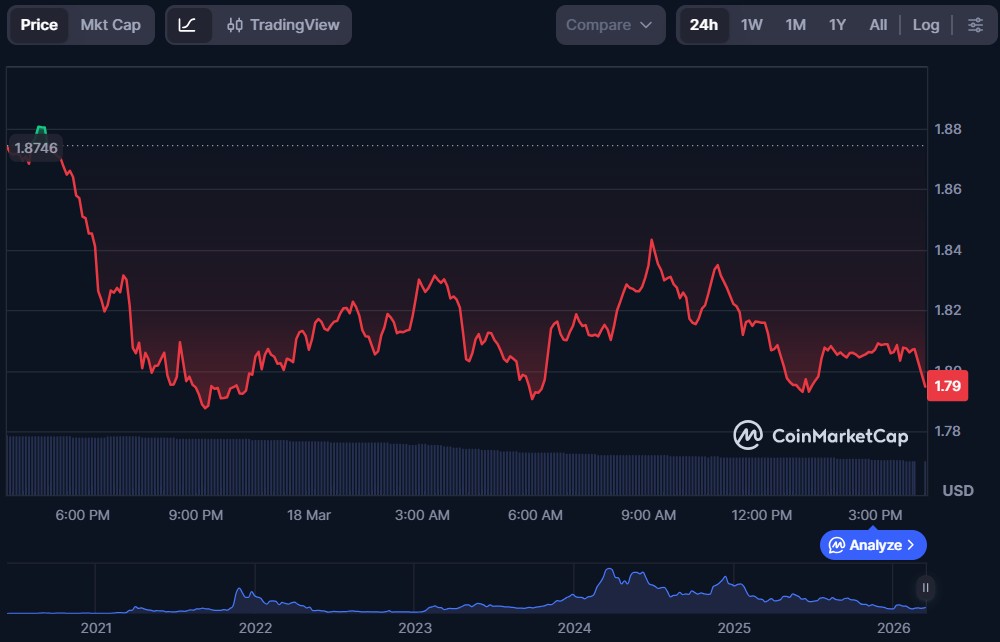Image resolution: width=1000 pixels, height=642 pixels.
Task: Enable logarithmic scale with Log toggle
Action: (x=925, y=24)
